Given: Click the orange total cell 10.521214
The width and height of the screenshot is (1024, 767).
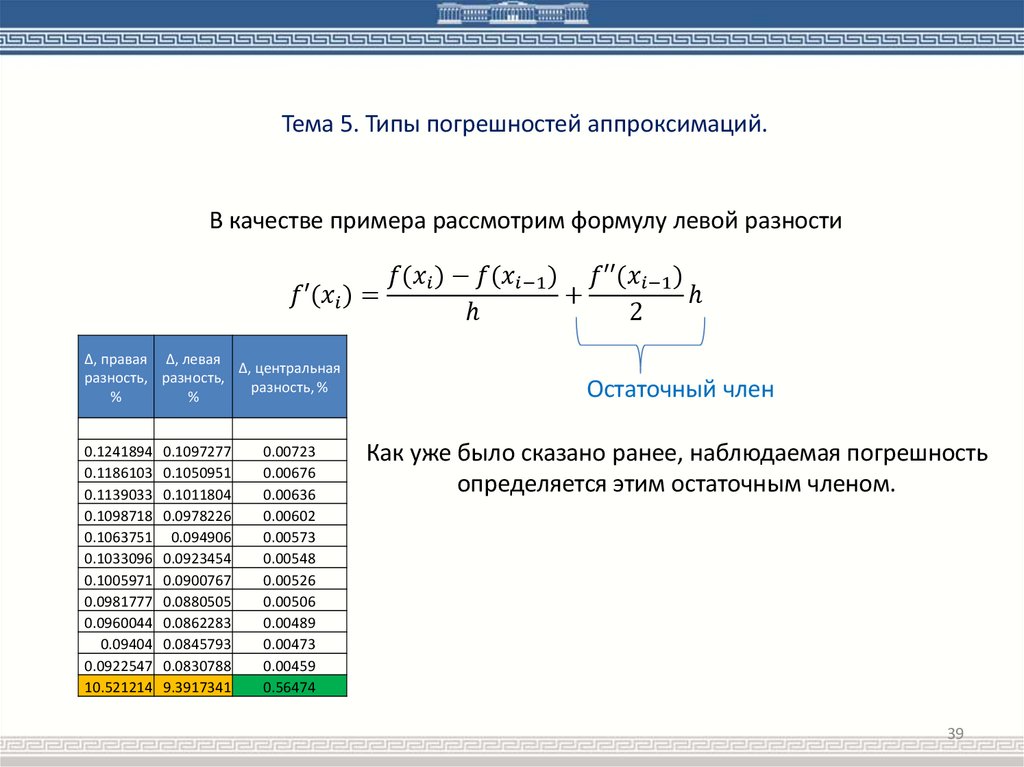Looking at the screenshot, I should [116, 687].
